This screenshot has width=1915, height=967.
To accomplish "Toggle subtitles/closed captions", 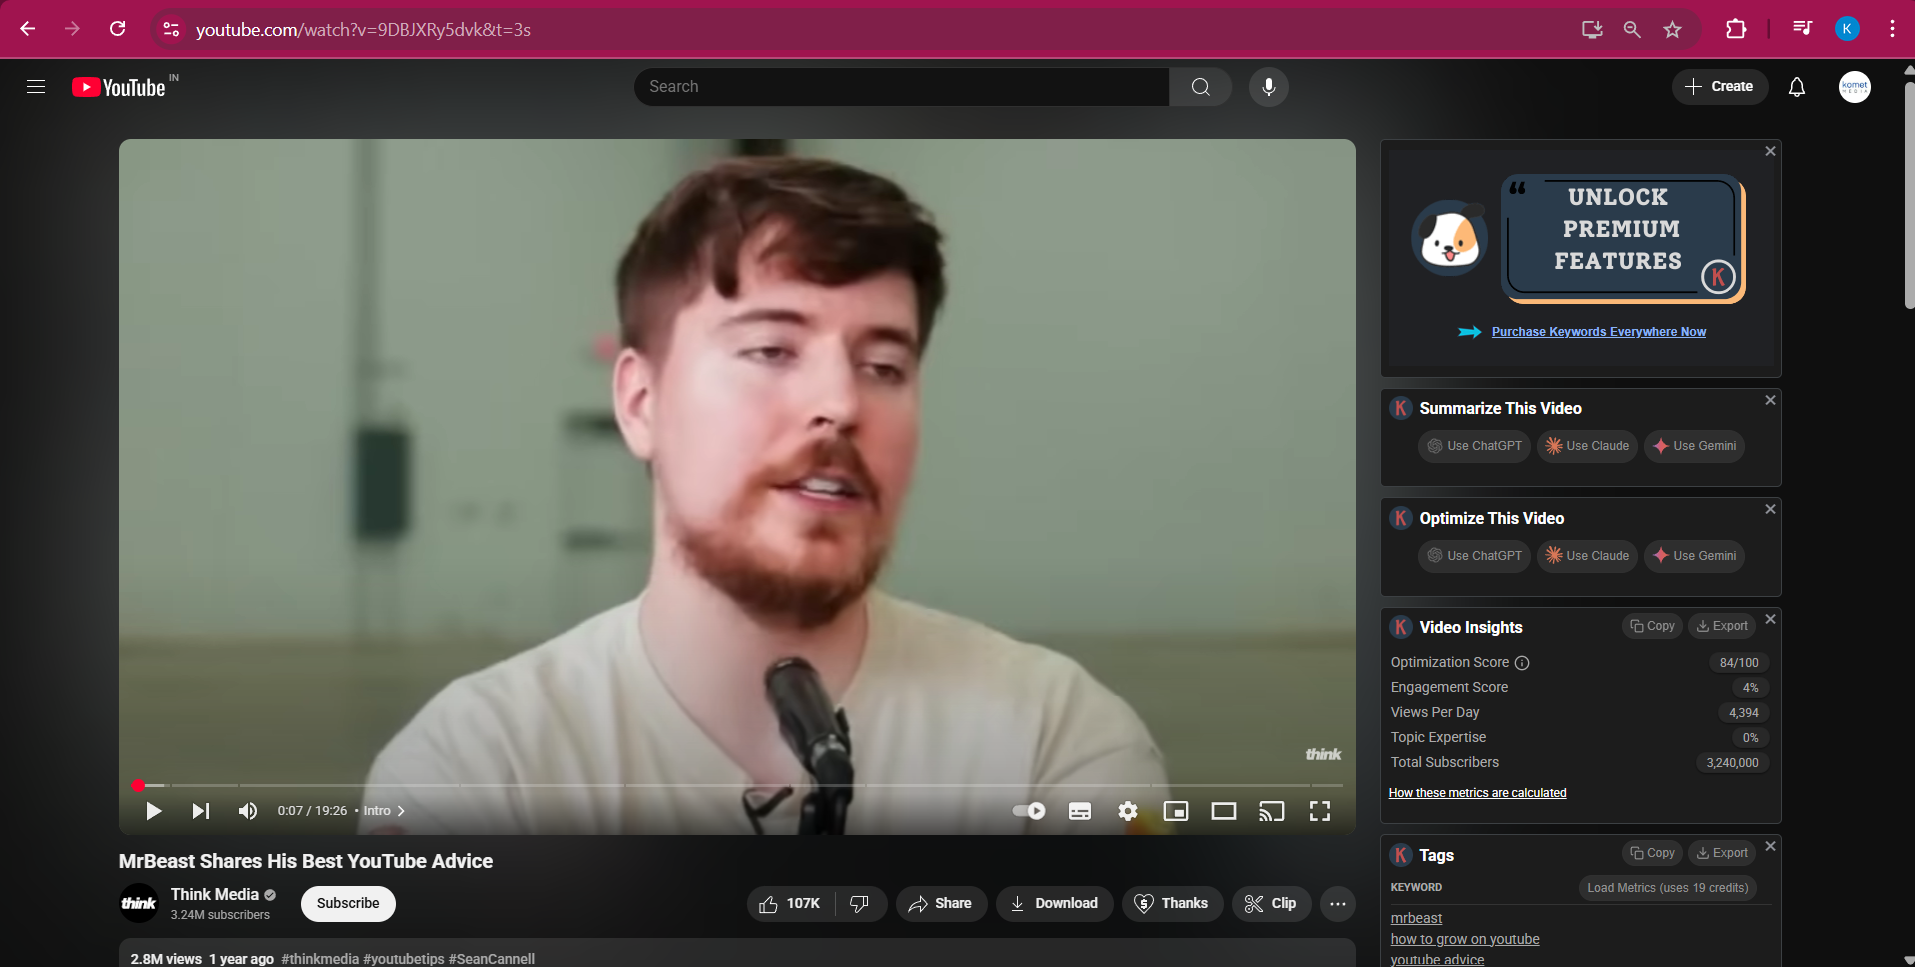I will click(x=1080, y=811).
